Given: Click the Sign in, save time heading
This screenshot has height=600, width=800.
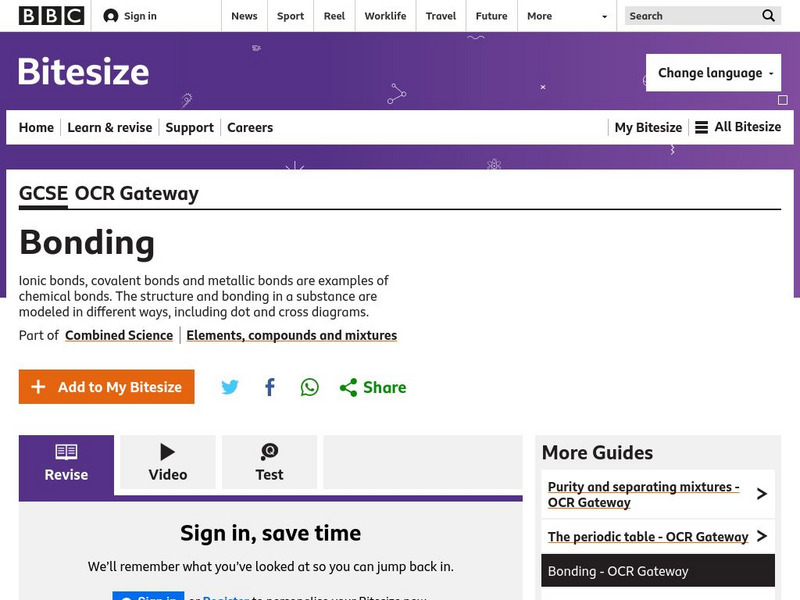Looking at the screenshot, I should coord(270,533).
